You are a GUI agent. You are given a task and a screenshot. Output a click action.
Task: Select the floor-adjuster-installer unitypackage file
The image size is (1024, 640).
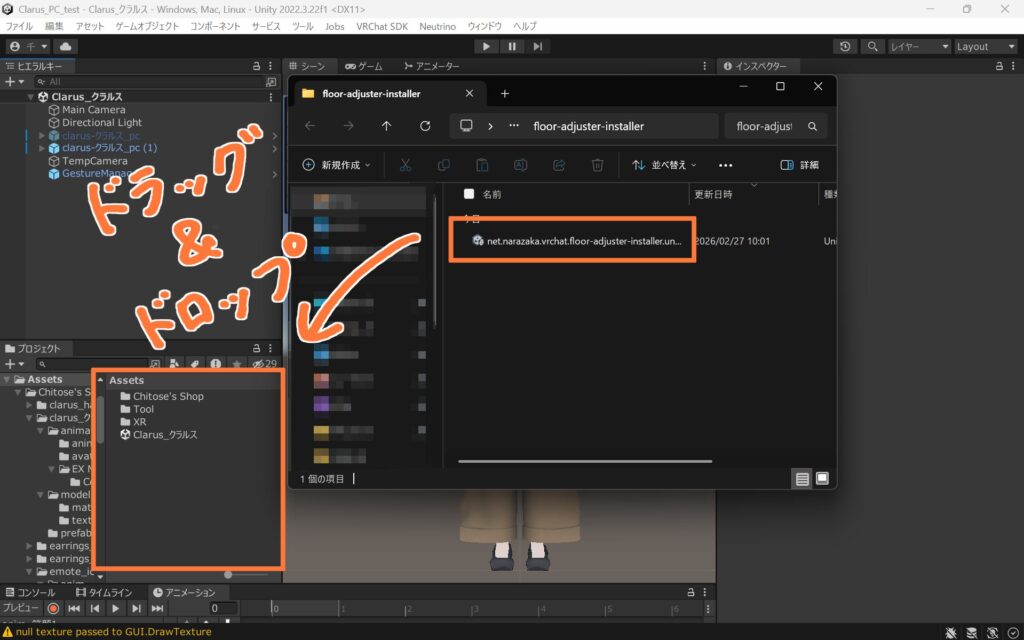(583, 241)
